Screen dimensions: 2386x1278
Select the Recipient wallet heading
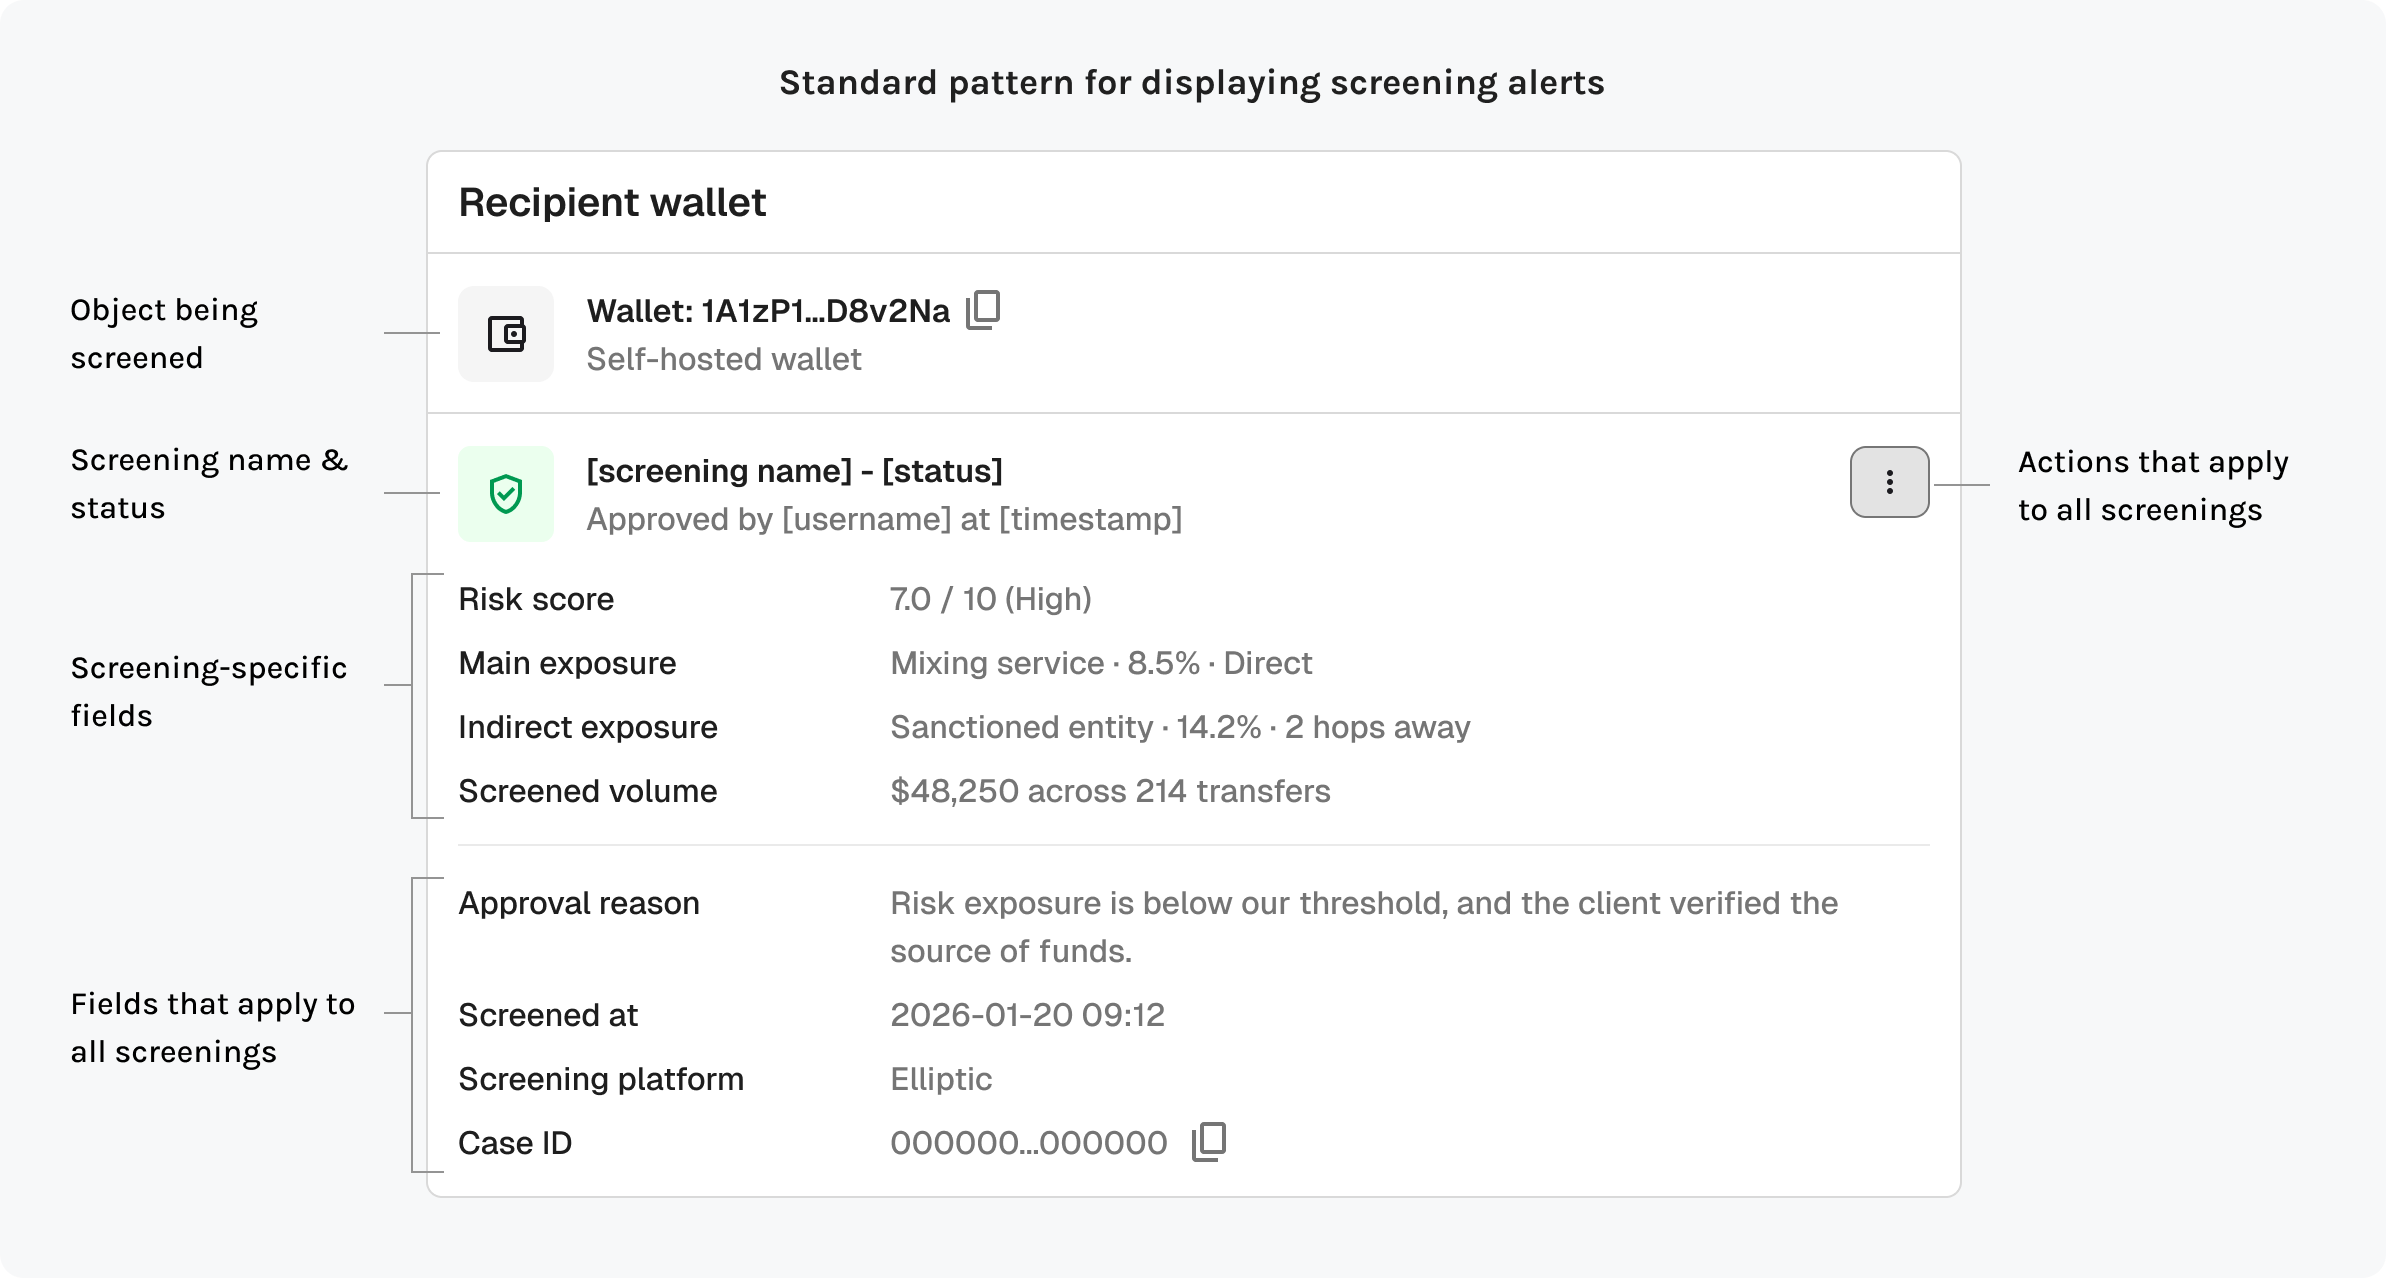click(x=612, y=203)
